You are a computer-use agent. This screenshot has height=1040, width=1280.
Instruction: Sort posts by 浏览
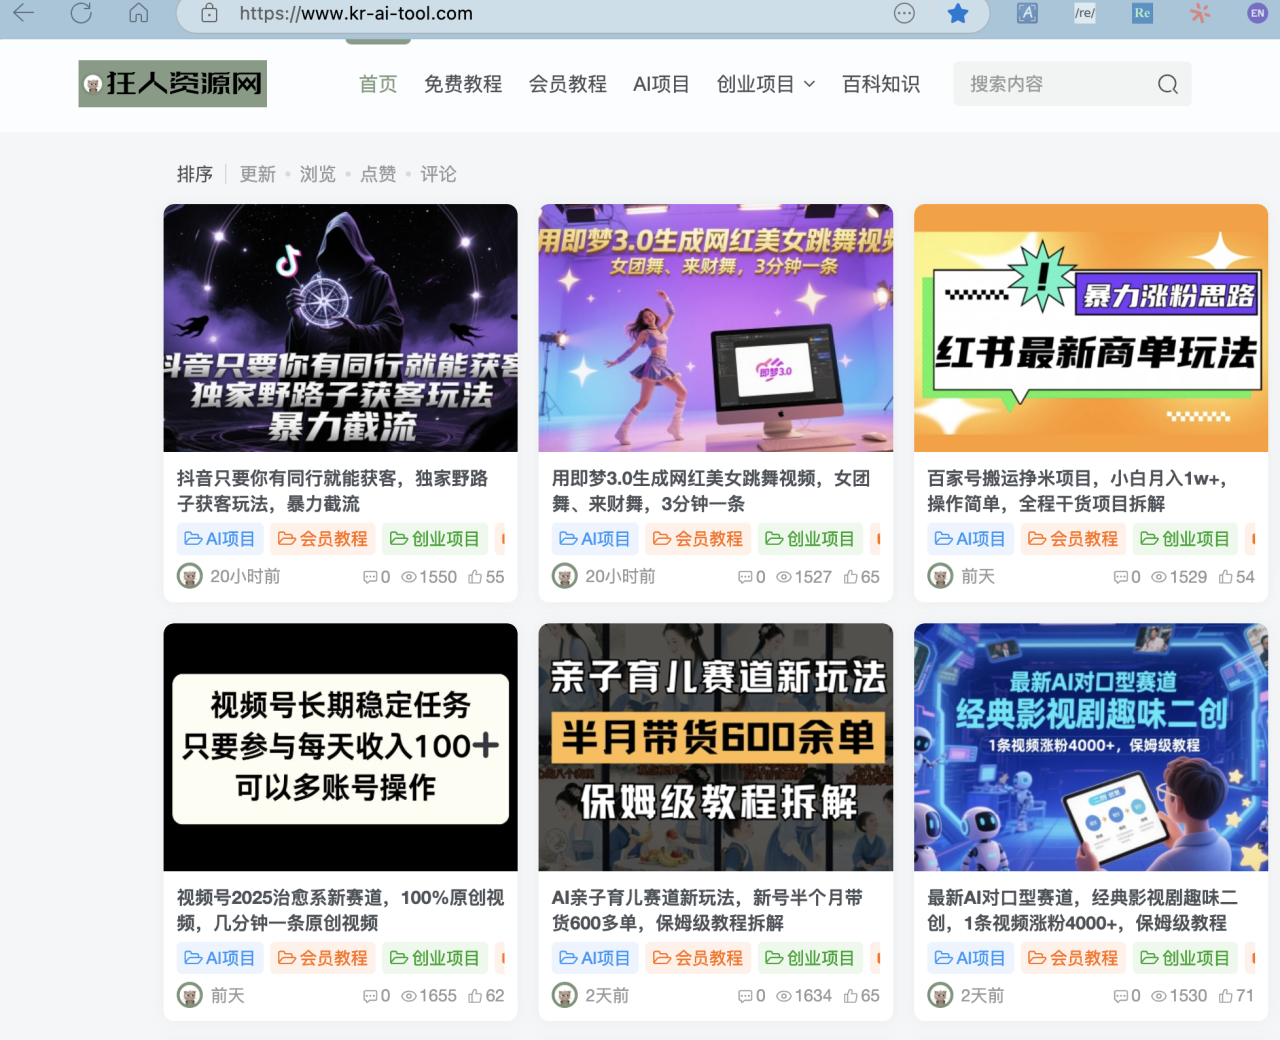[318, 174]
